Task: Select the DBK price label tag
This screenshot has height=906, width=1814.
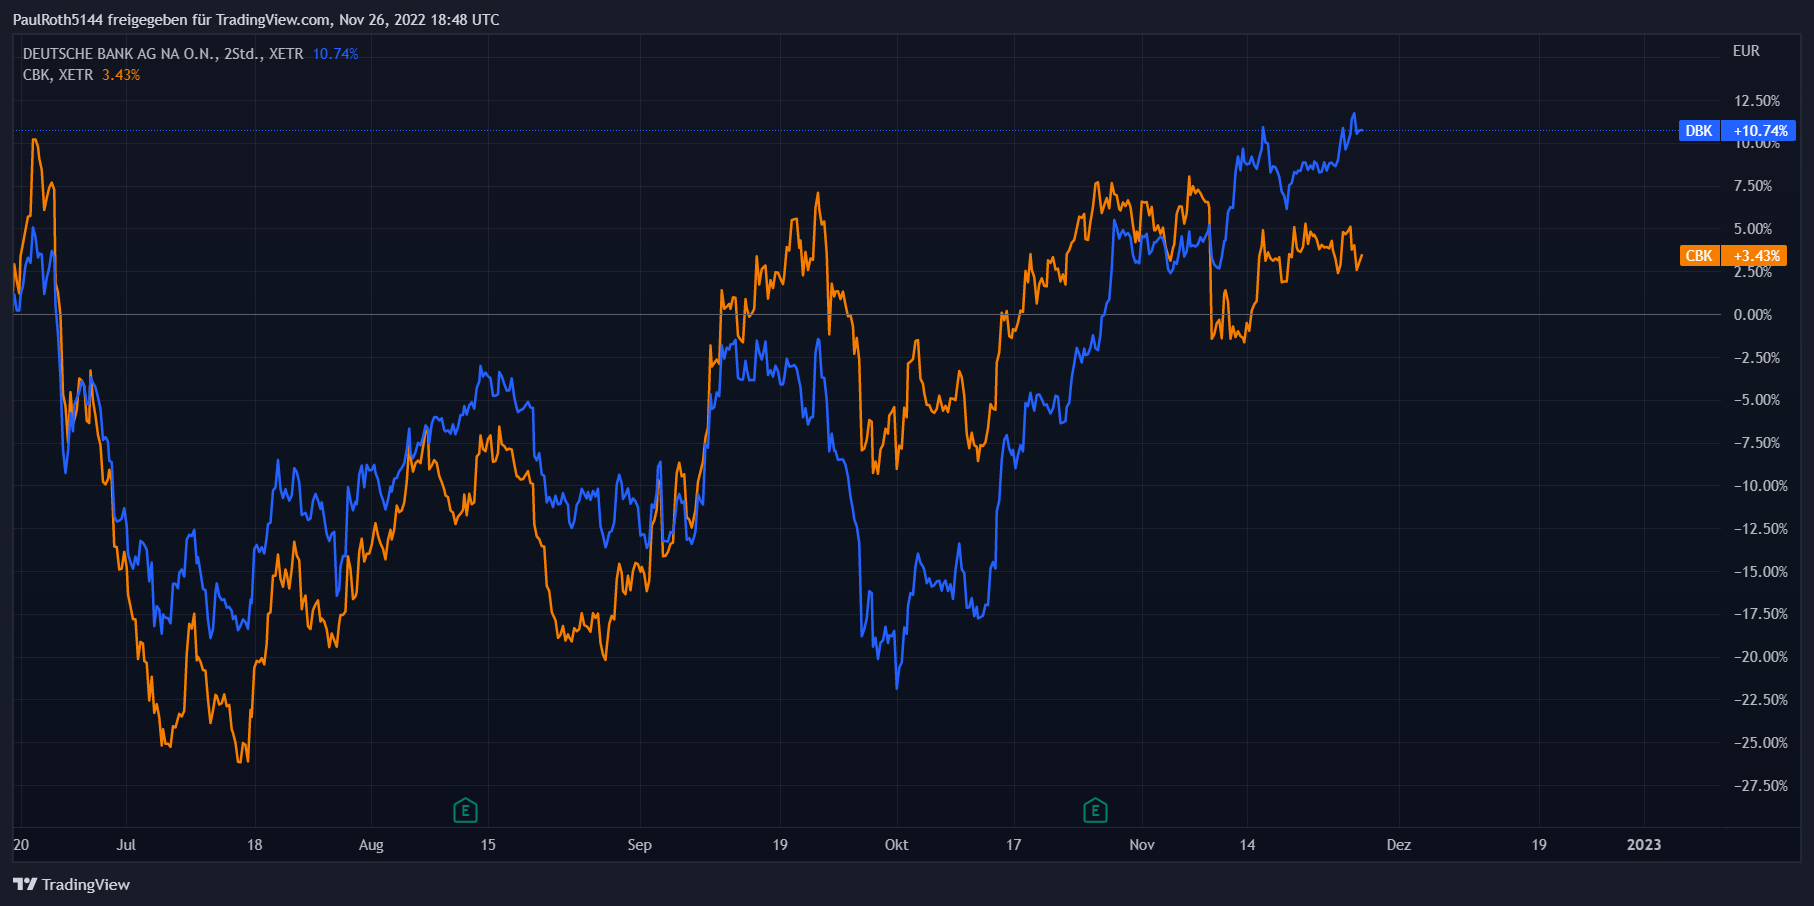Action: tap(1699, 131)
